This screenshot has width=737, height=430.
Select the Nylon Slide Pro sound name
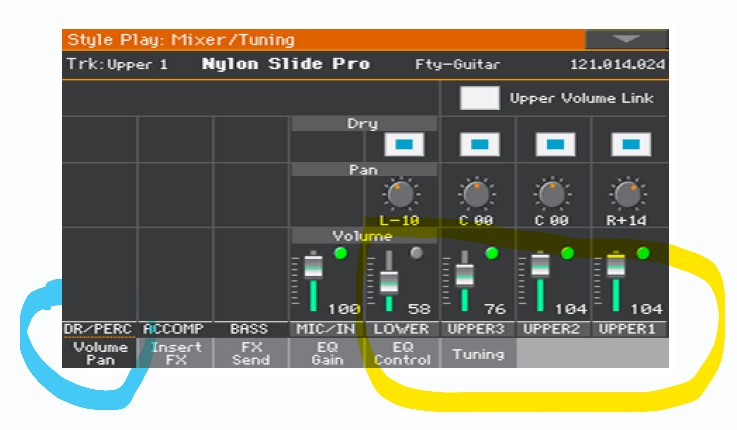point(286,64)
